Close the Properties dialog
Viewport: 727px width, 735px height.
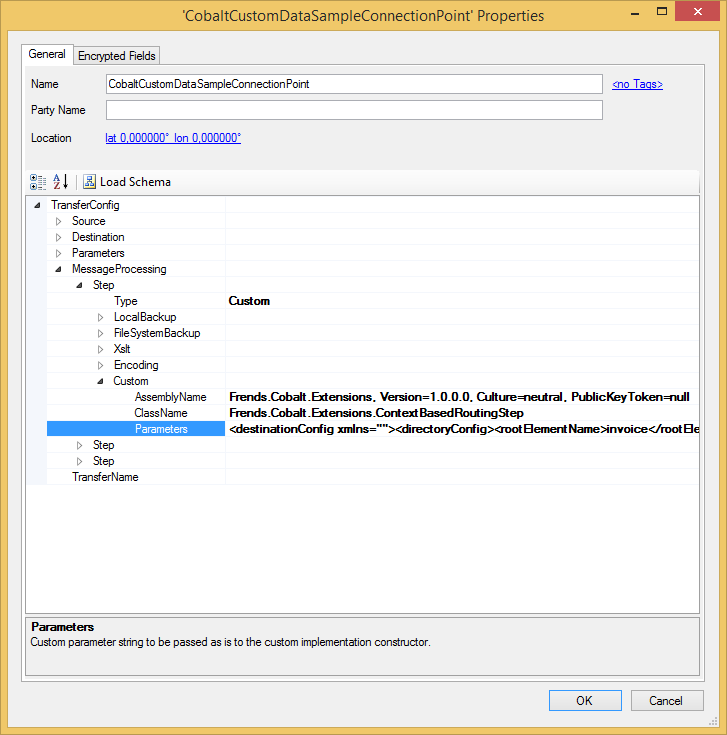(697, 12)
